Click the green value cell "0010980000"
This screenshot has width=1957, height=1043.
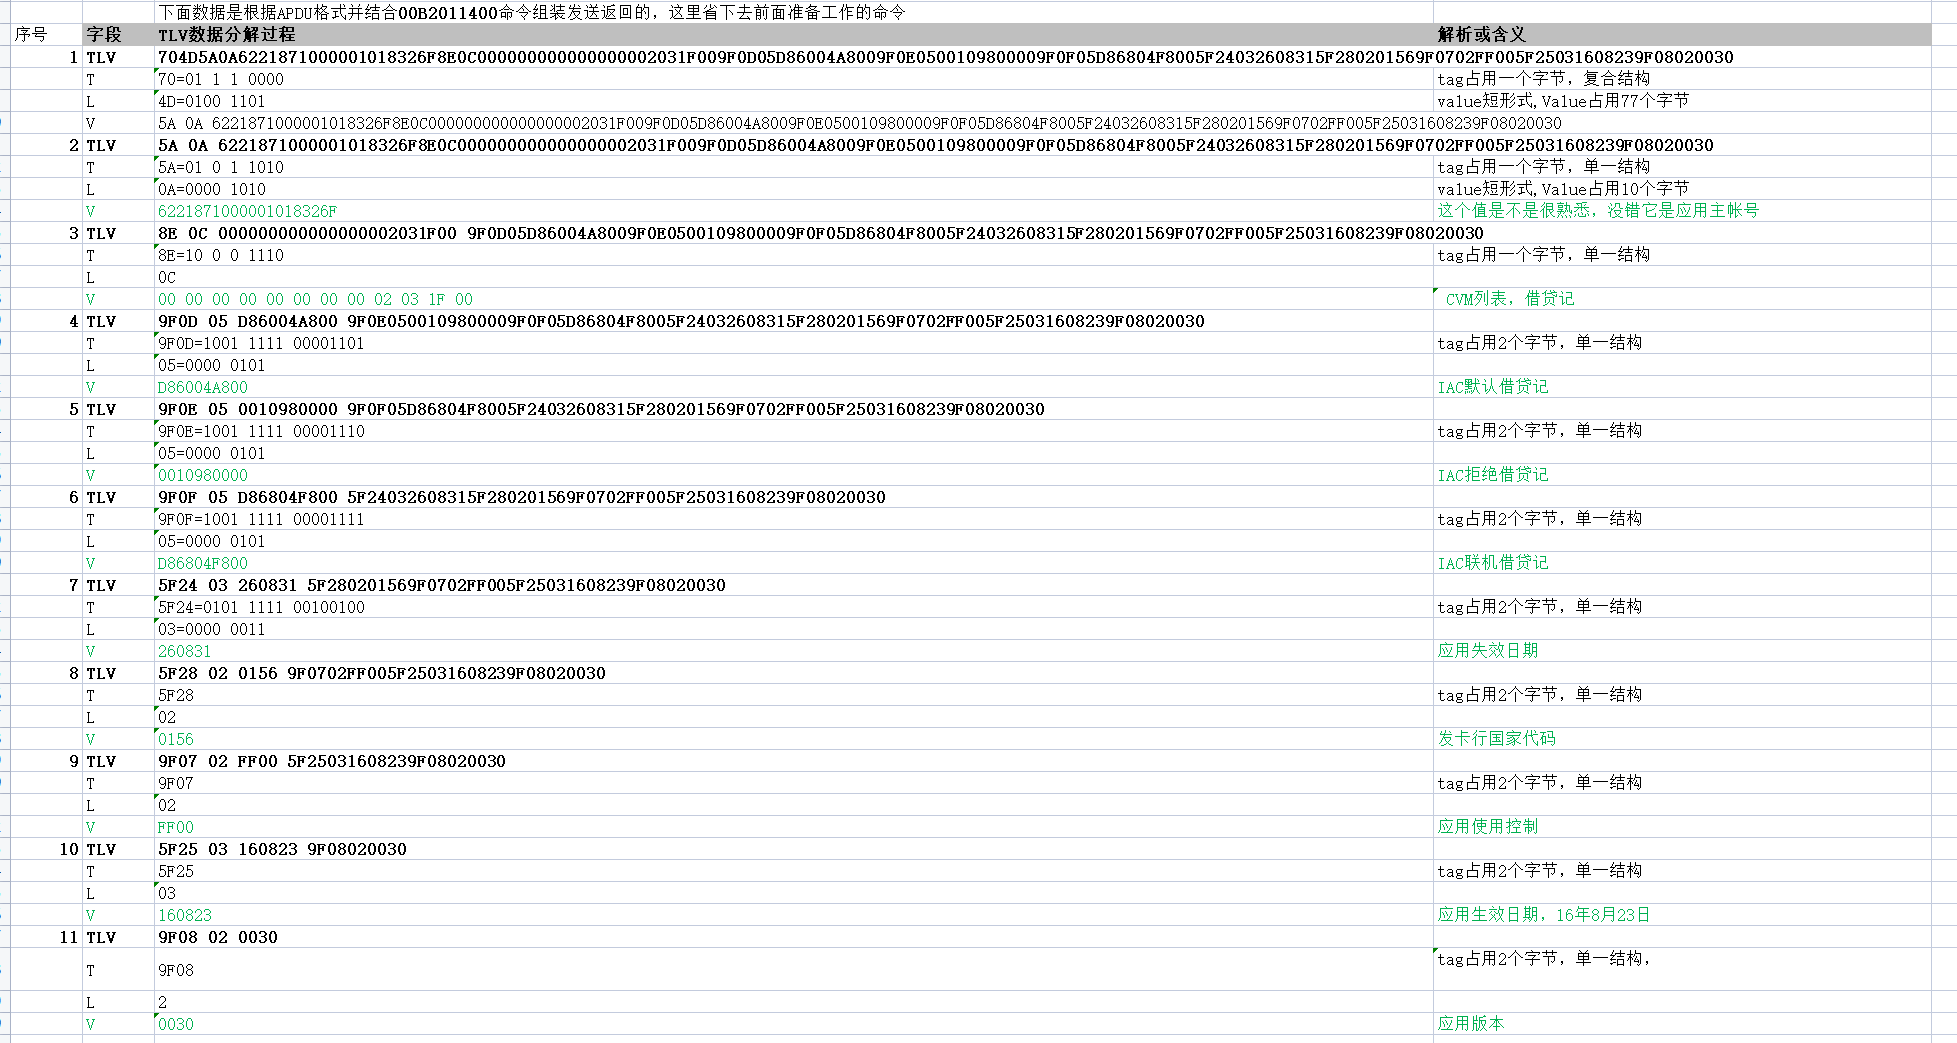[x=203, y=476]
